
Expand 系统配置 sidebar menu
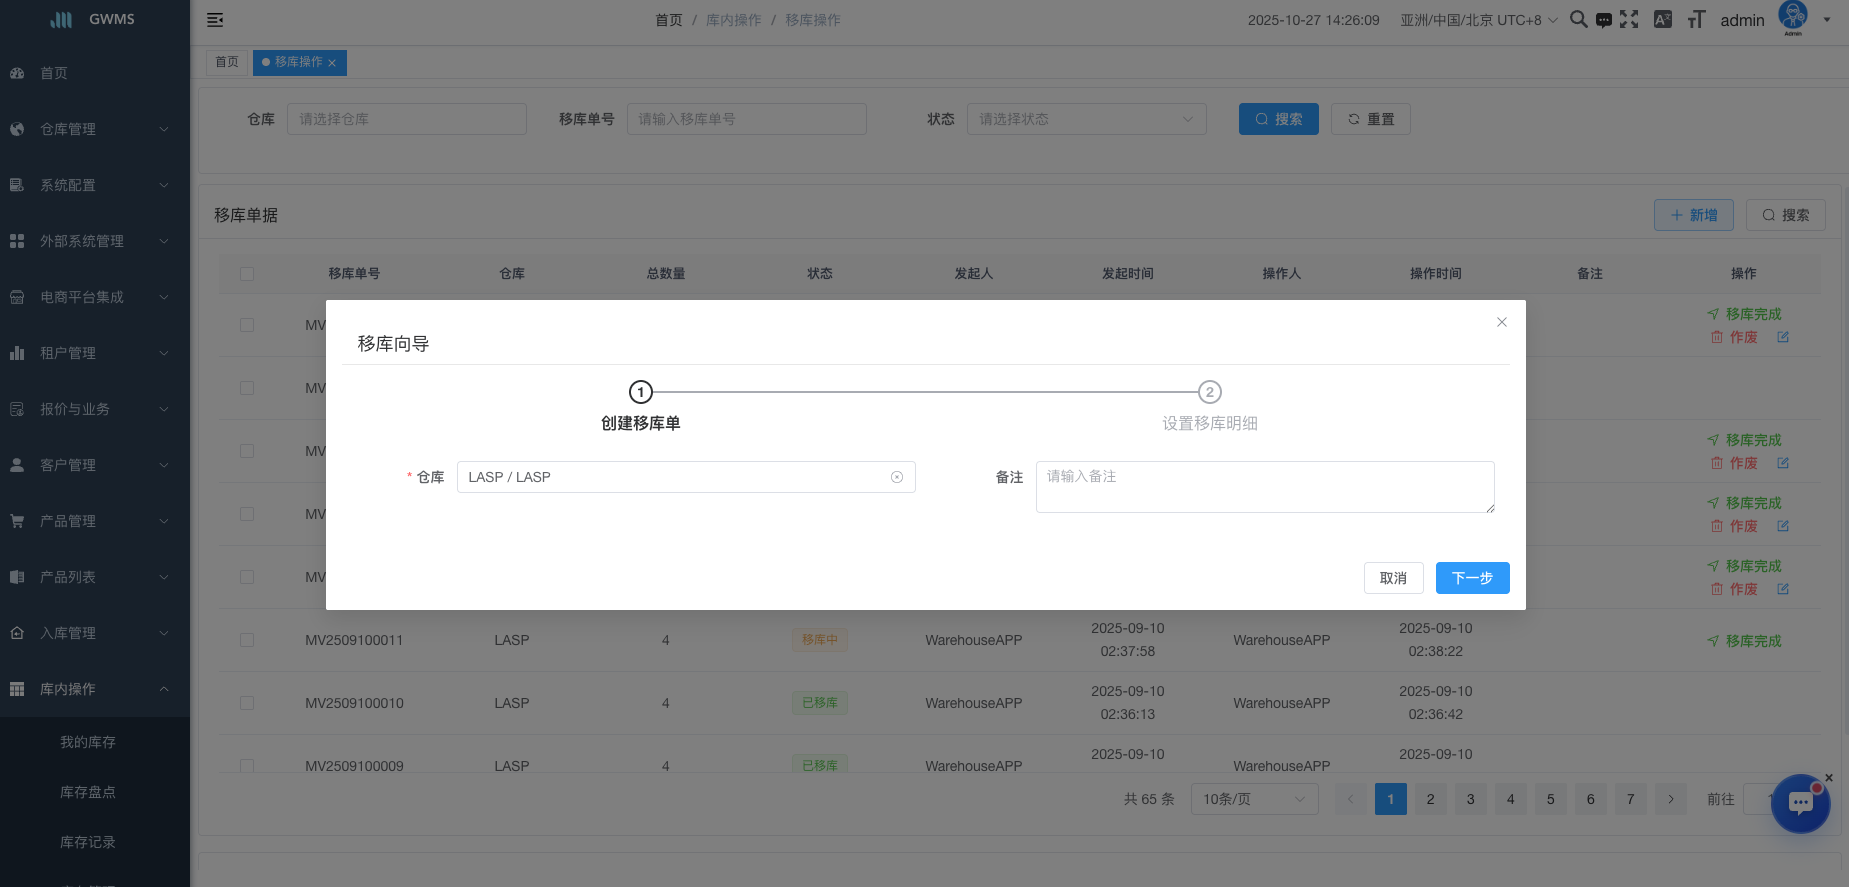point(95,185)
